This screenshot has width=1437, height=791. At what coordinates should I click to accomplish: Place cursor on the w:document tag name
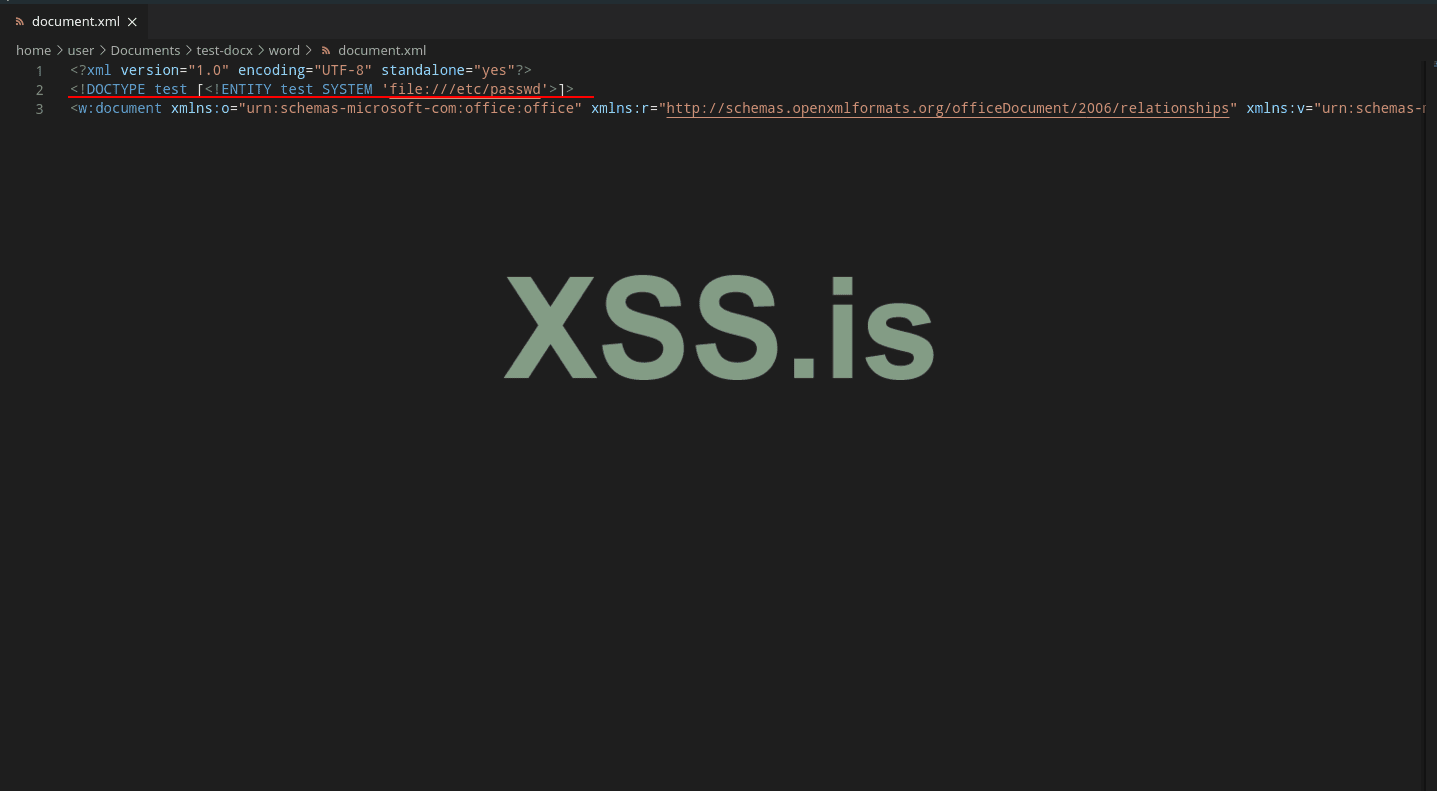tap(120, 108)
